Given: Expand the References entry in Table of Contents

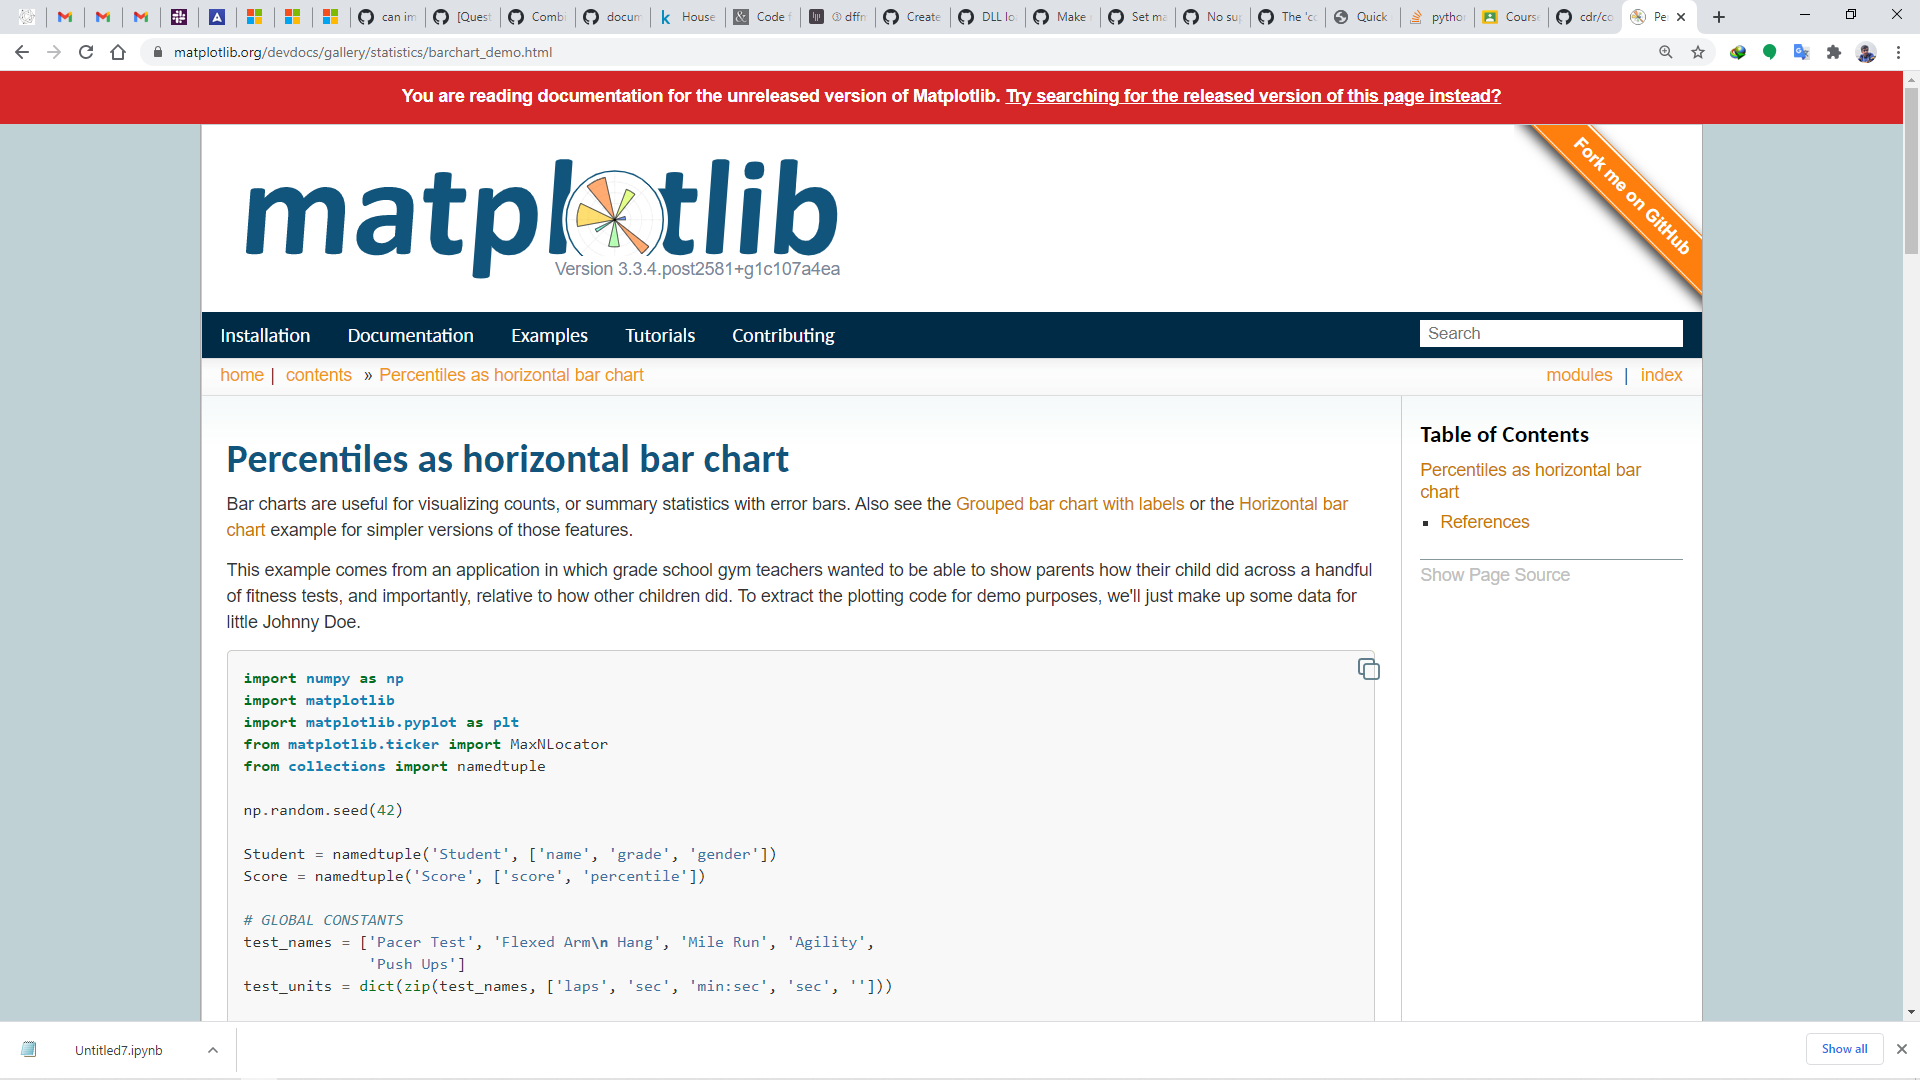Looking at the screenshot, I should pyautogui.click(x=1484, y=521).
